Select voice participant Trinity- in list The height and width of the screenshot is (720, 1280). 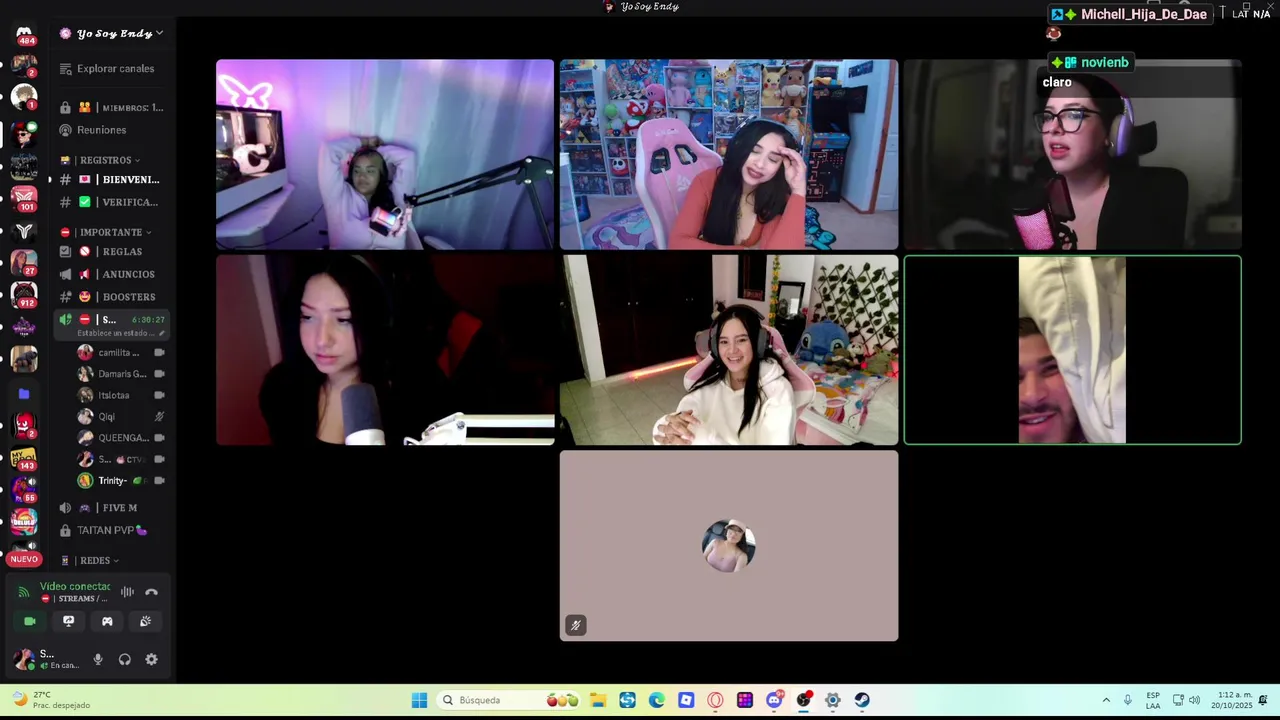point(121,481)
